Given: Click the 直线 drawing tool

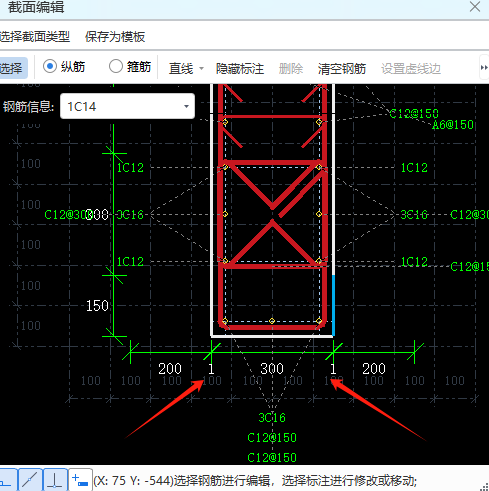Looking at the screenshot, I should click(x=181, y=69).
